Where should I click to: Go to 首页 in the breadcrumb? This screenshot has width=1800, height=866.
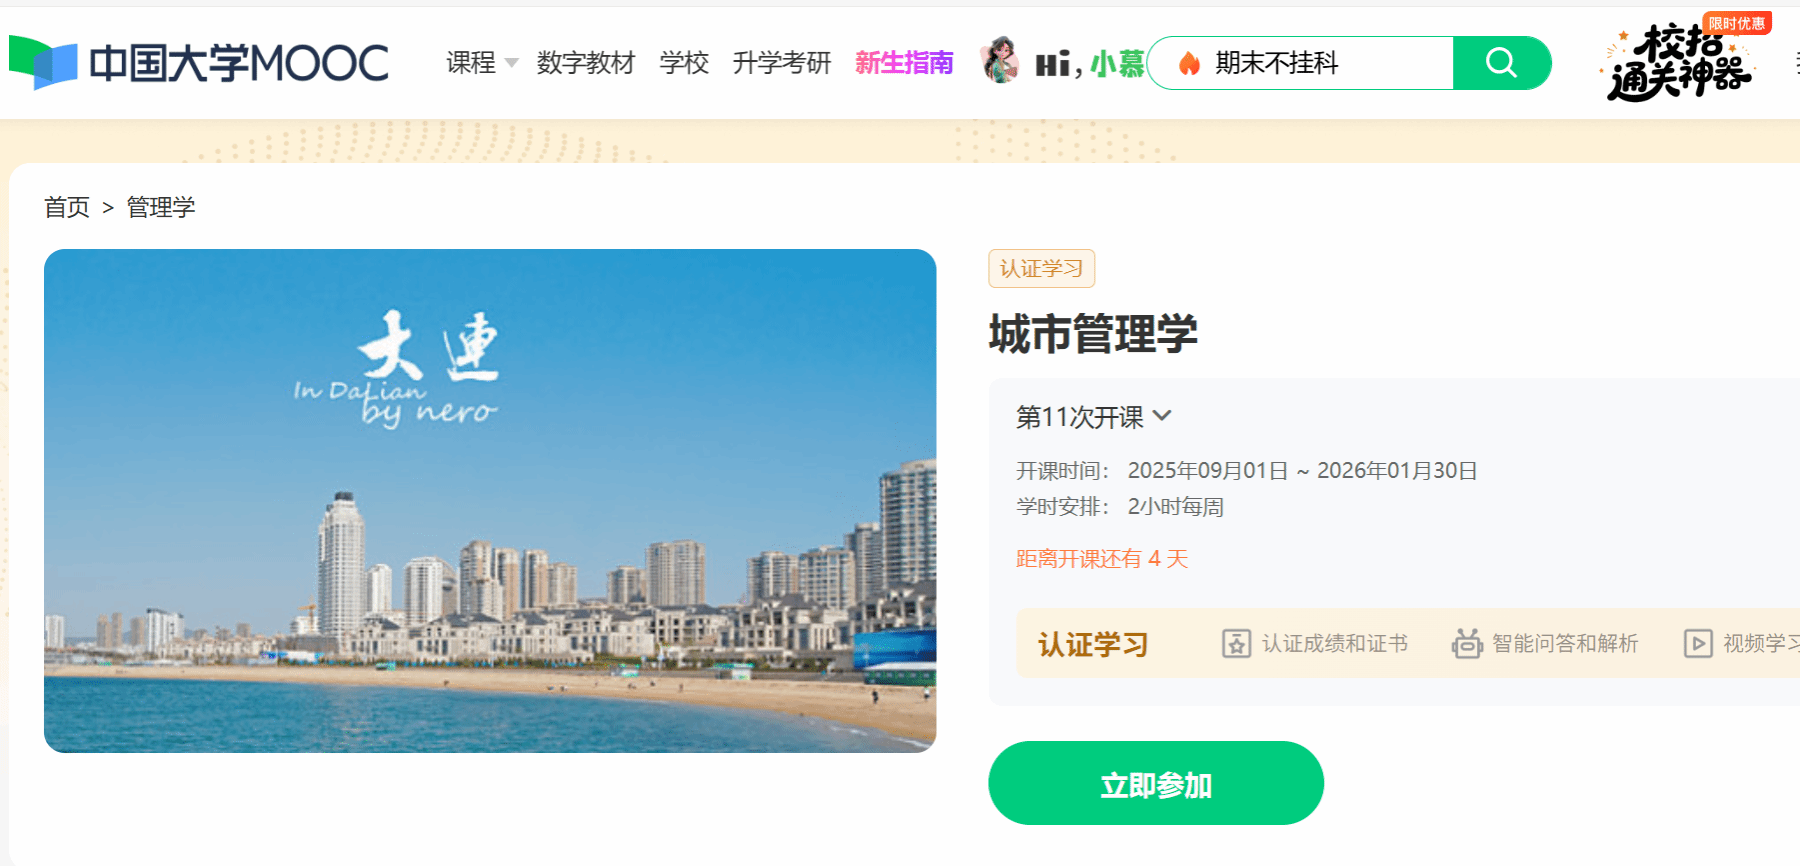click(x=67, y=207)
